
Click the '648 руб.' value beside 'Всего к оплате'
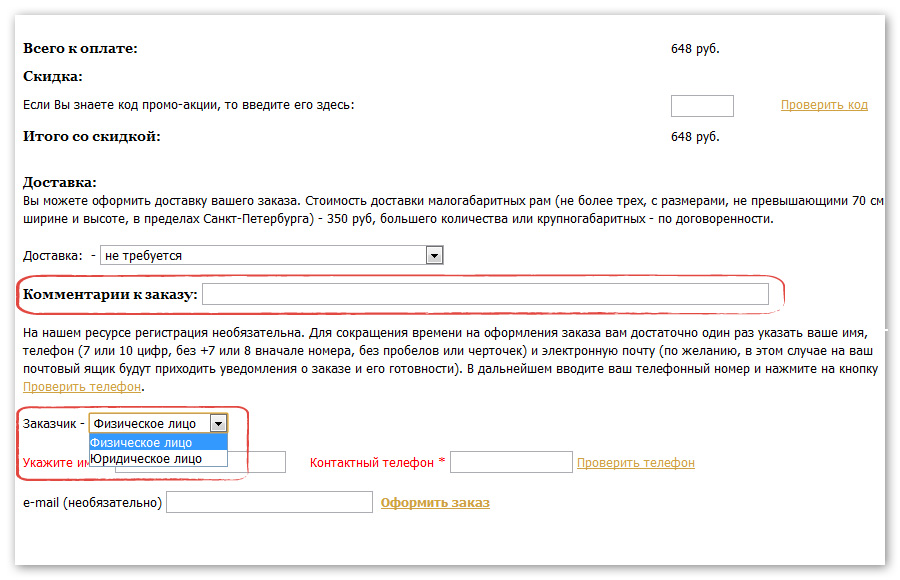695,49
